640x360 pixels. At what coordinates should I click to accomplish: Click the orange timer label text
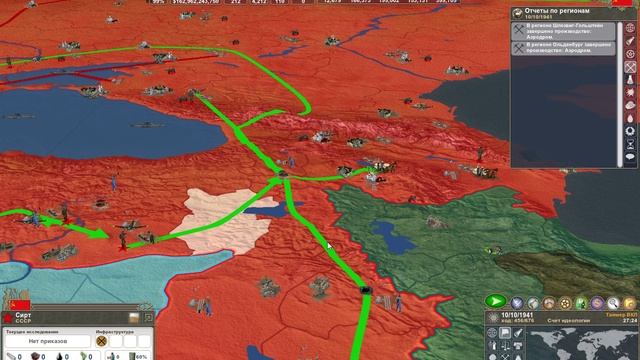(621, 315)
